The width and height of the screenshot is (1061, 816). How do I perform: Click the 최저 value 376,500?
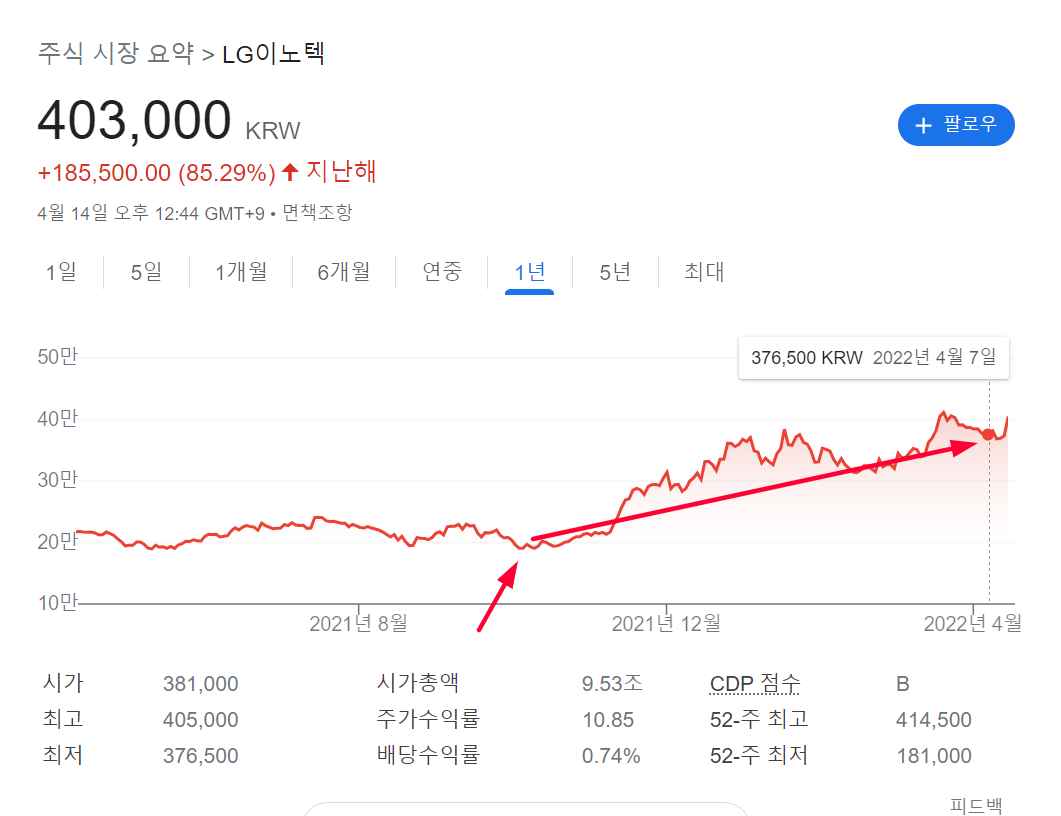click(200, 756)
